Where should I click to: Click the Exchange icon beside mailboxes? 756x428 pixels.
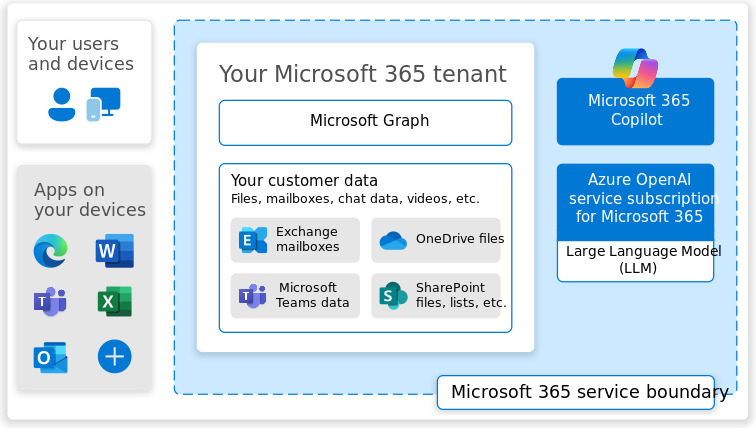click(x=252, y=240)
